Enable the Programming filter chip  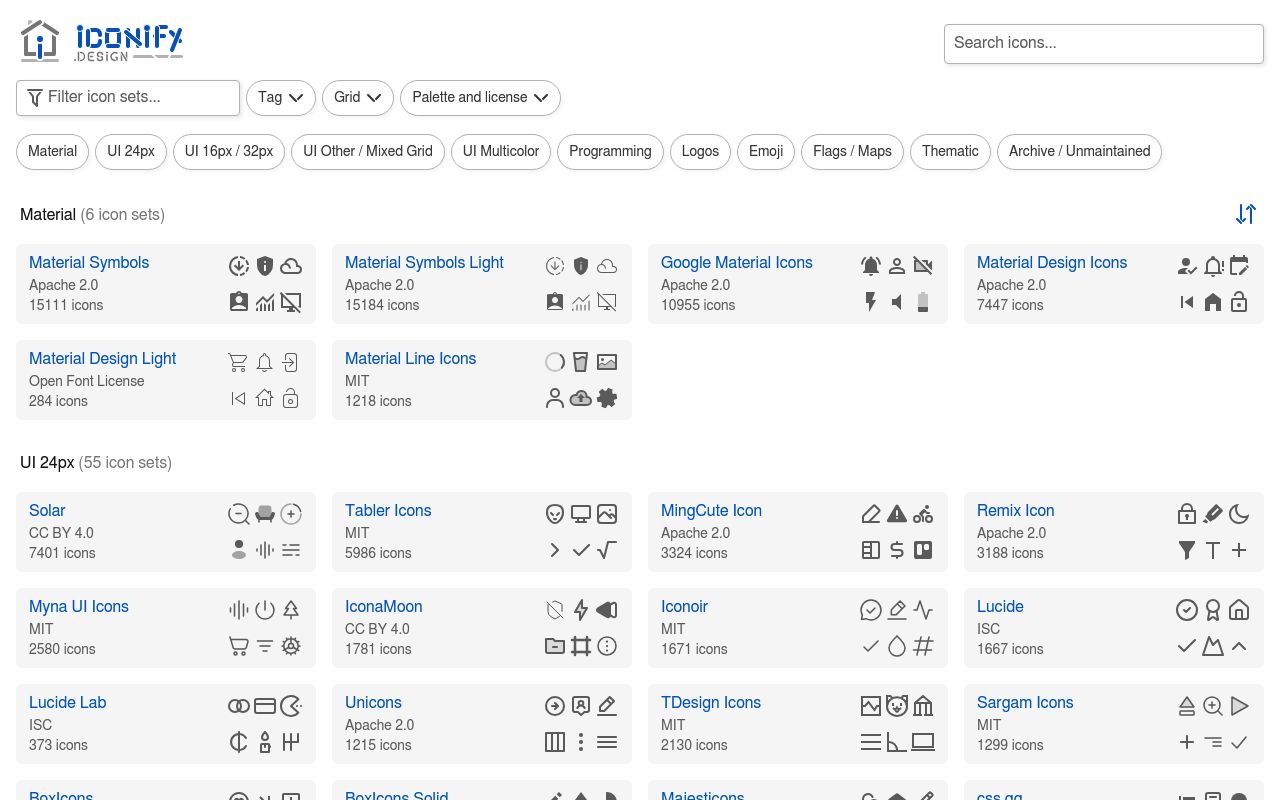610,151
